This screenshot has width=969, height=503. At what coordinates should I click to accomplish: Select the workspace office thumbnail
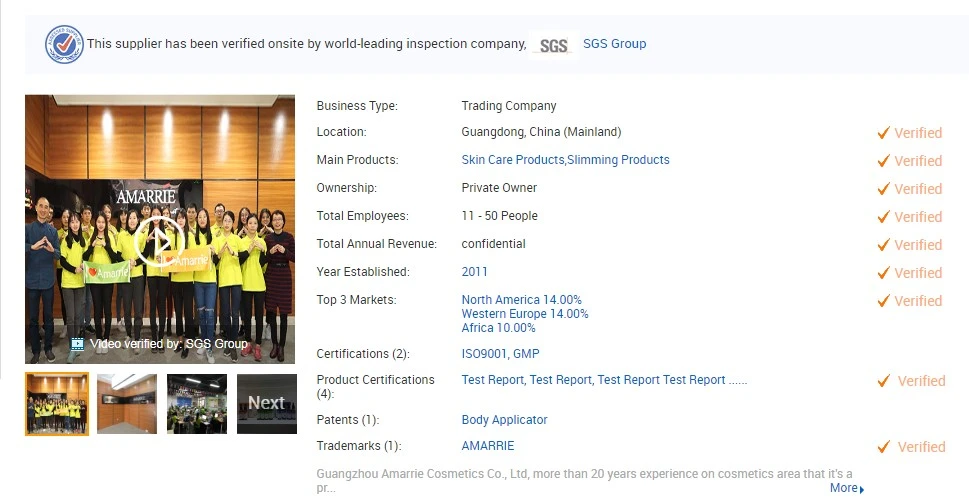click(197, 404)
